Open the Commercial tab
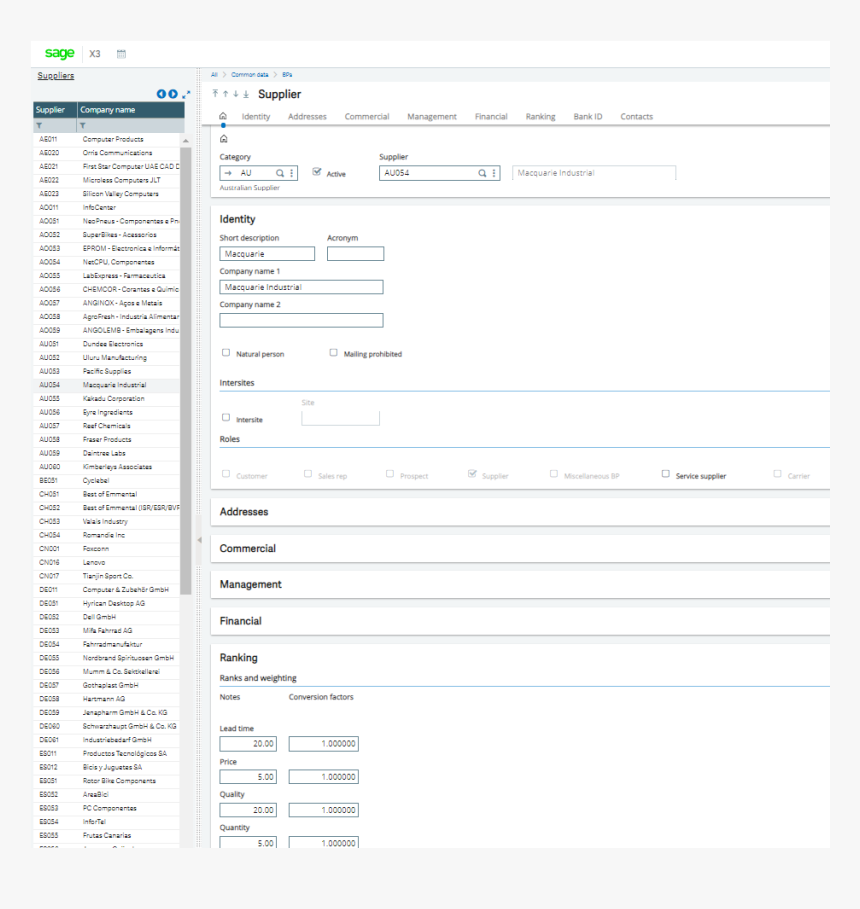Image resolution: width=860 pixels, height=909 pixels. (x=367, y=117)
